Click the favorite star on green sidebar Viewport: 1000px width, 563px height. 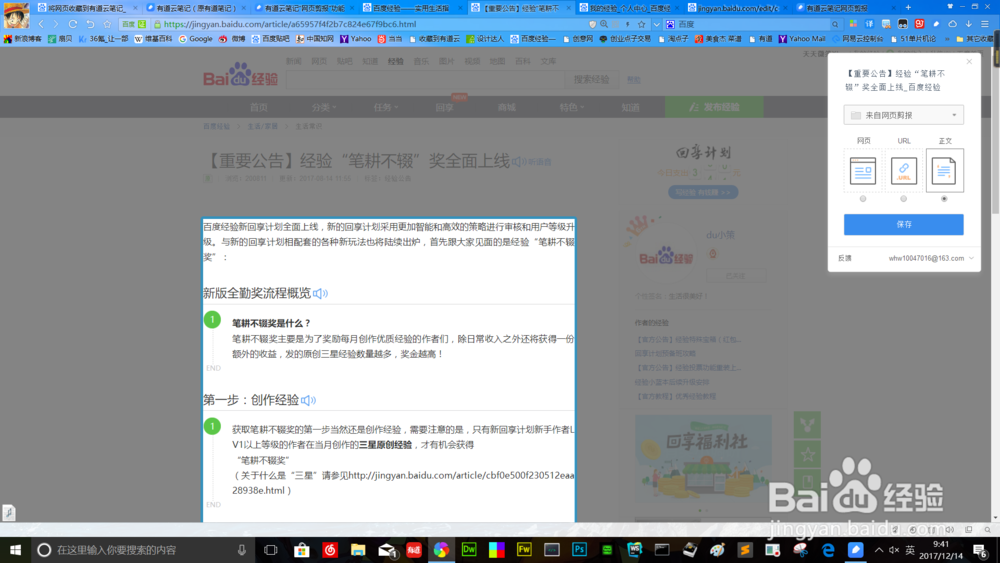coord(807,454)
